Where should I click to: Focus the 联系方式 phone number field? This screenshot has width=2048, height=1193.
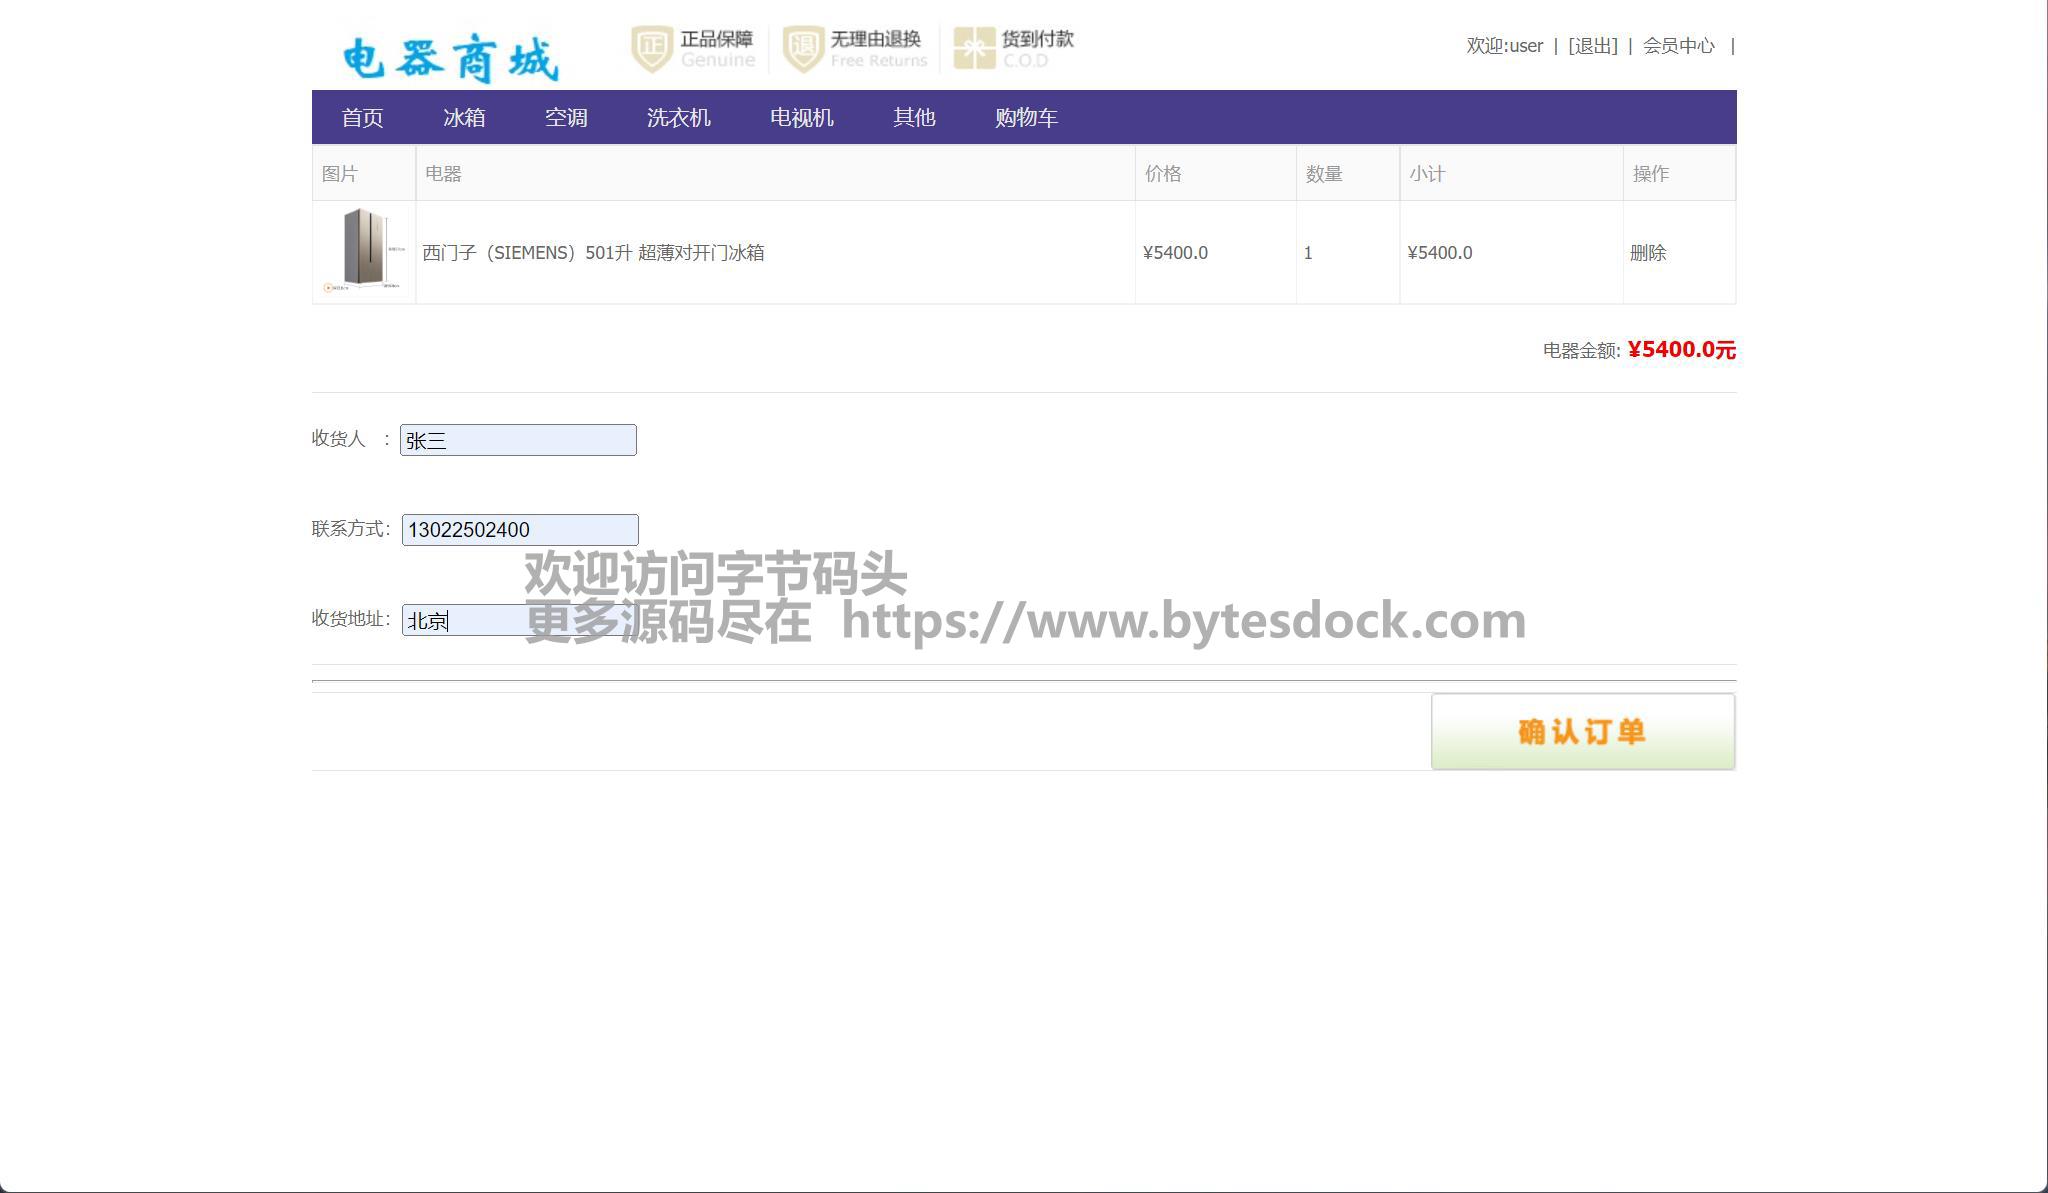pyautogui.click(x=520, y=530)
